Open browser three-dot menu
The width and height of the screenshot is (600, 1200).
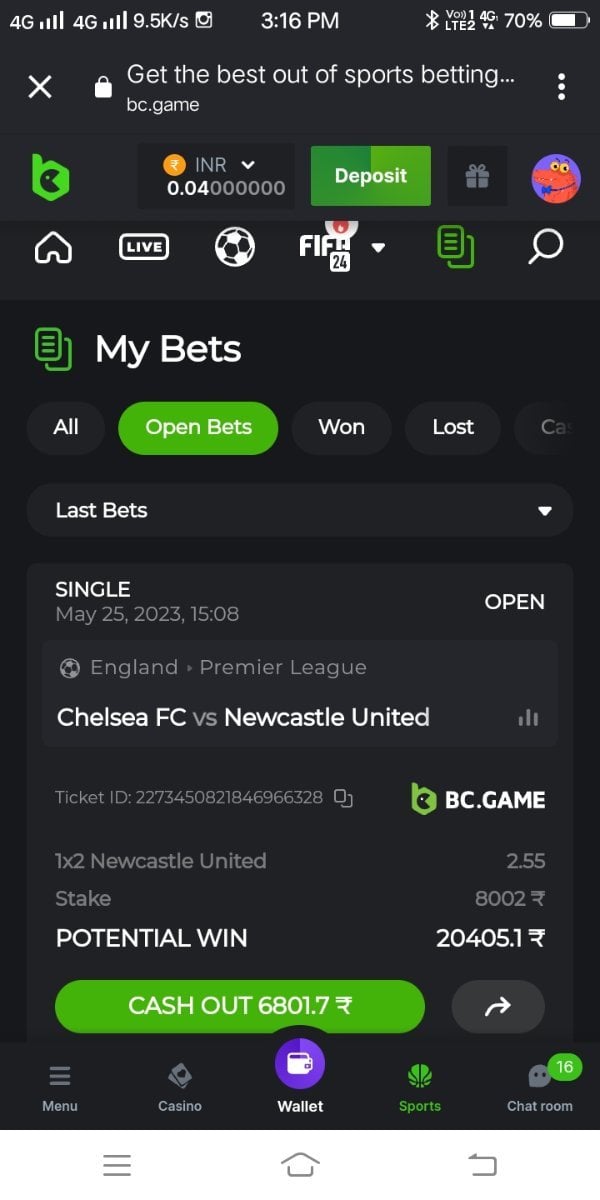point(562,87)
